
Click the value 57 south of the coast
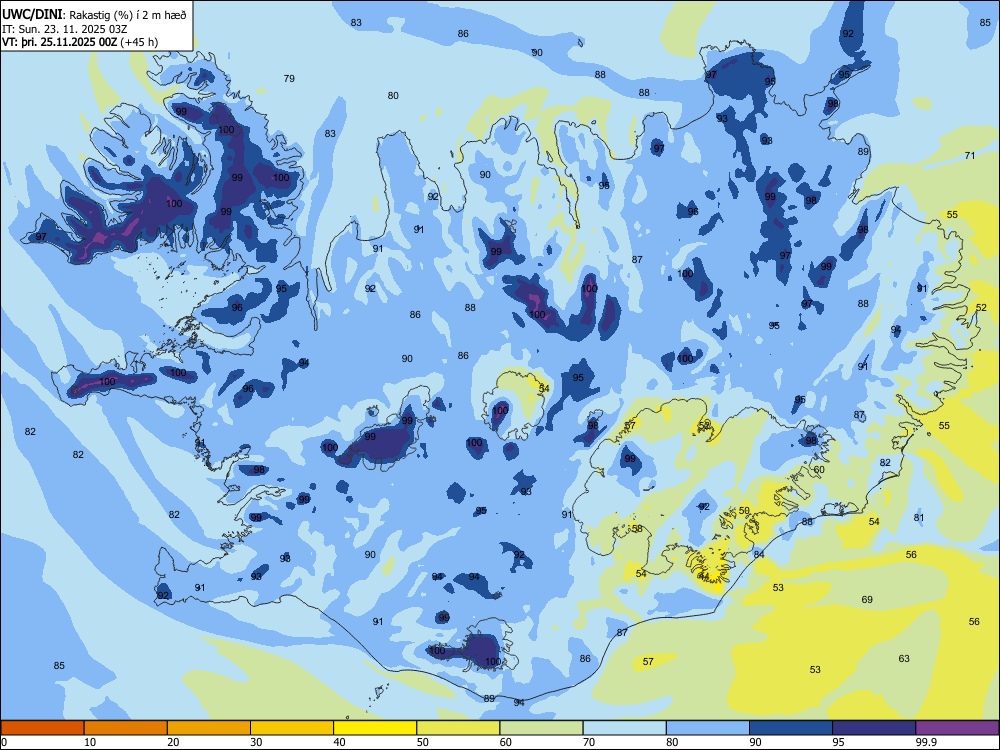tap(648, 661)
